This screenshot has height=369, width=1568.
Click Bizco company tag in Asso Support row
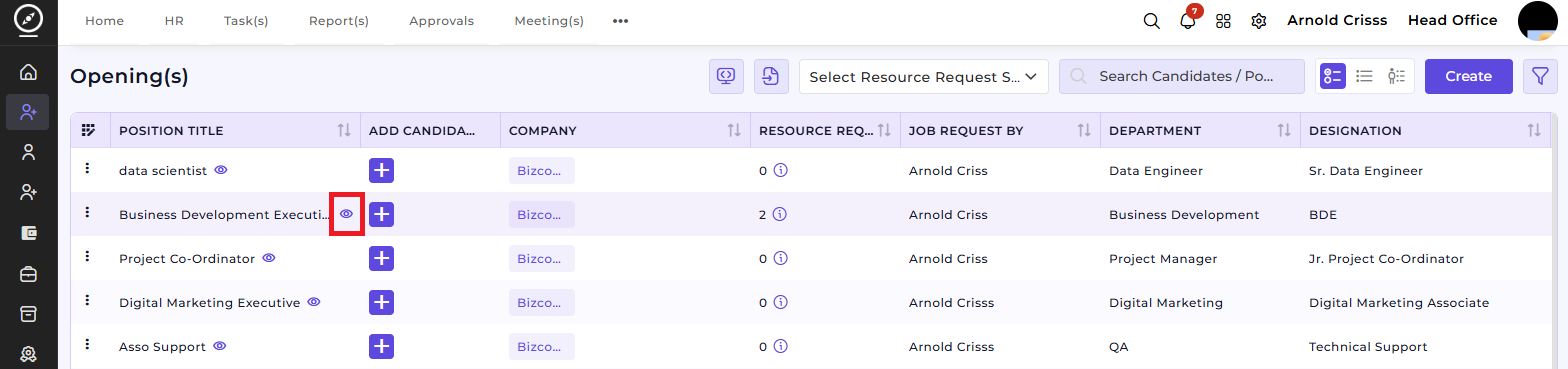pos(542,347)
